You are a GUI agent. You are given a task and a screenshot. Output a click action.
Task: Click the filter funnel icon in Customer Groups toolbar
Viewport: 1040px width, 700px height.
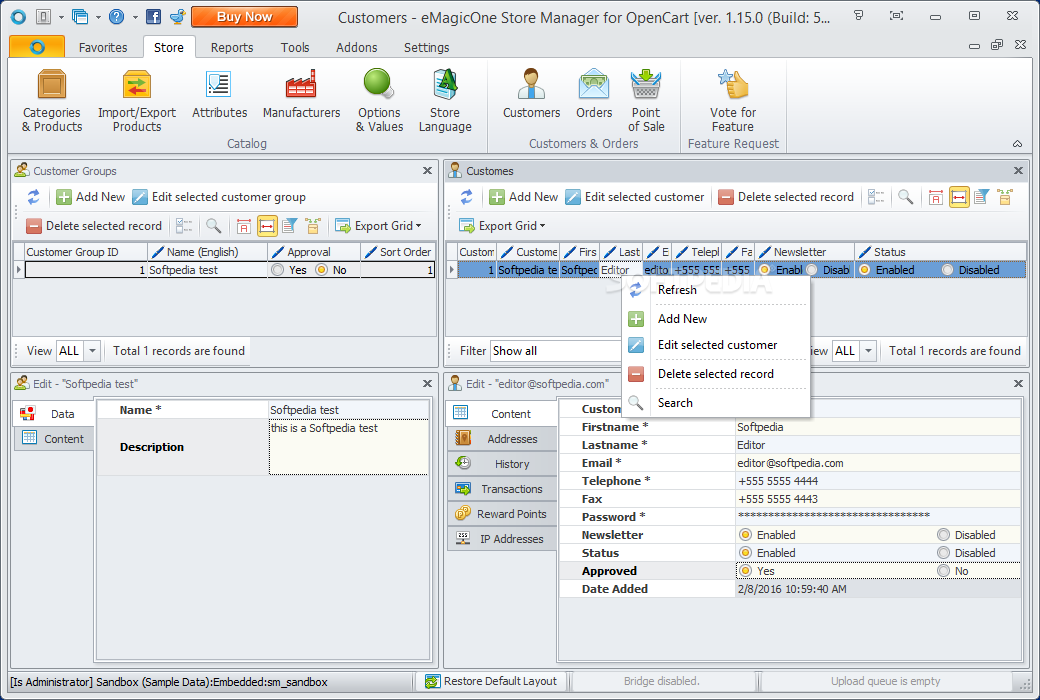[290, 226]
